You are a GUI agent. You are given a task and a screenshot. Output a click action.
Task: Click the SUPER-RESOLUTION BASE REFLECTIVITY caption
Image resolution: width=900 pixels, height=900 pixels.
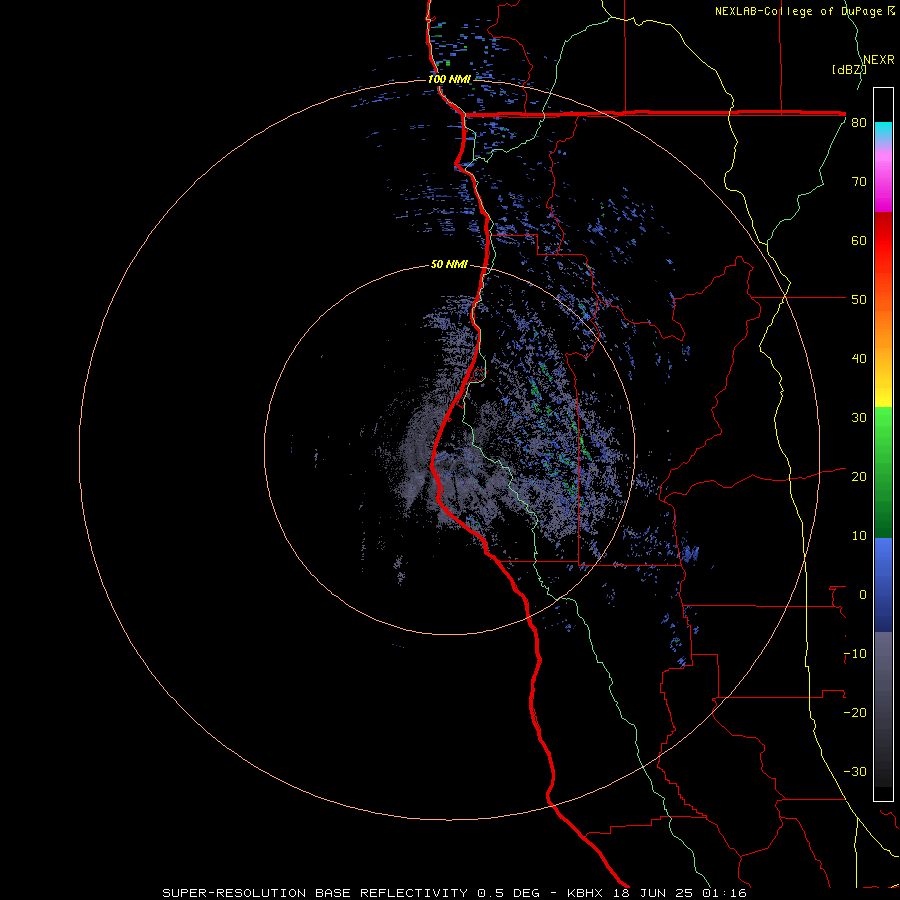point(315,893)
